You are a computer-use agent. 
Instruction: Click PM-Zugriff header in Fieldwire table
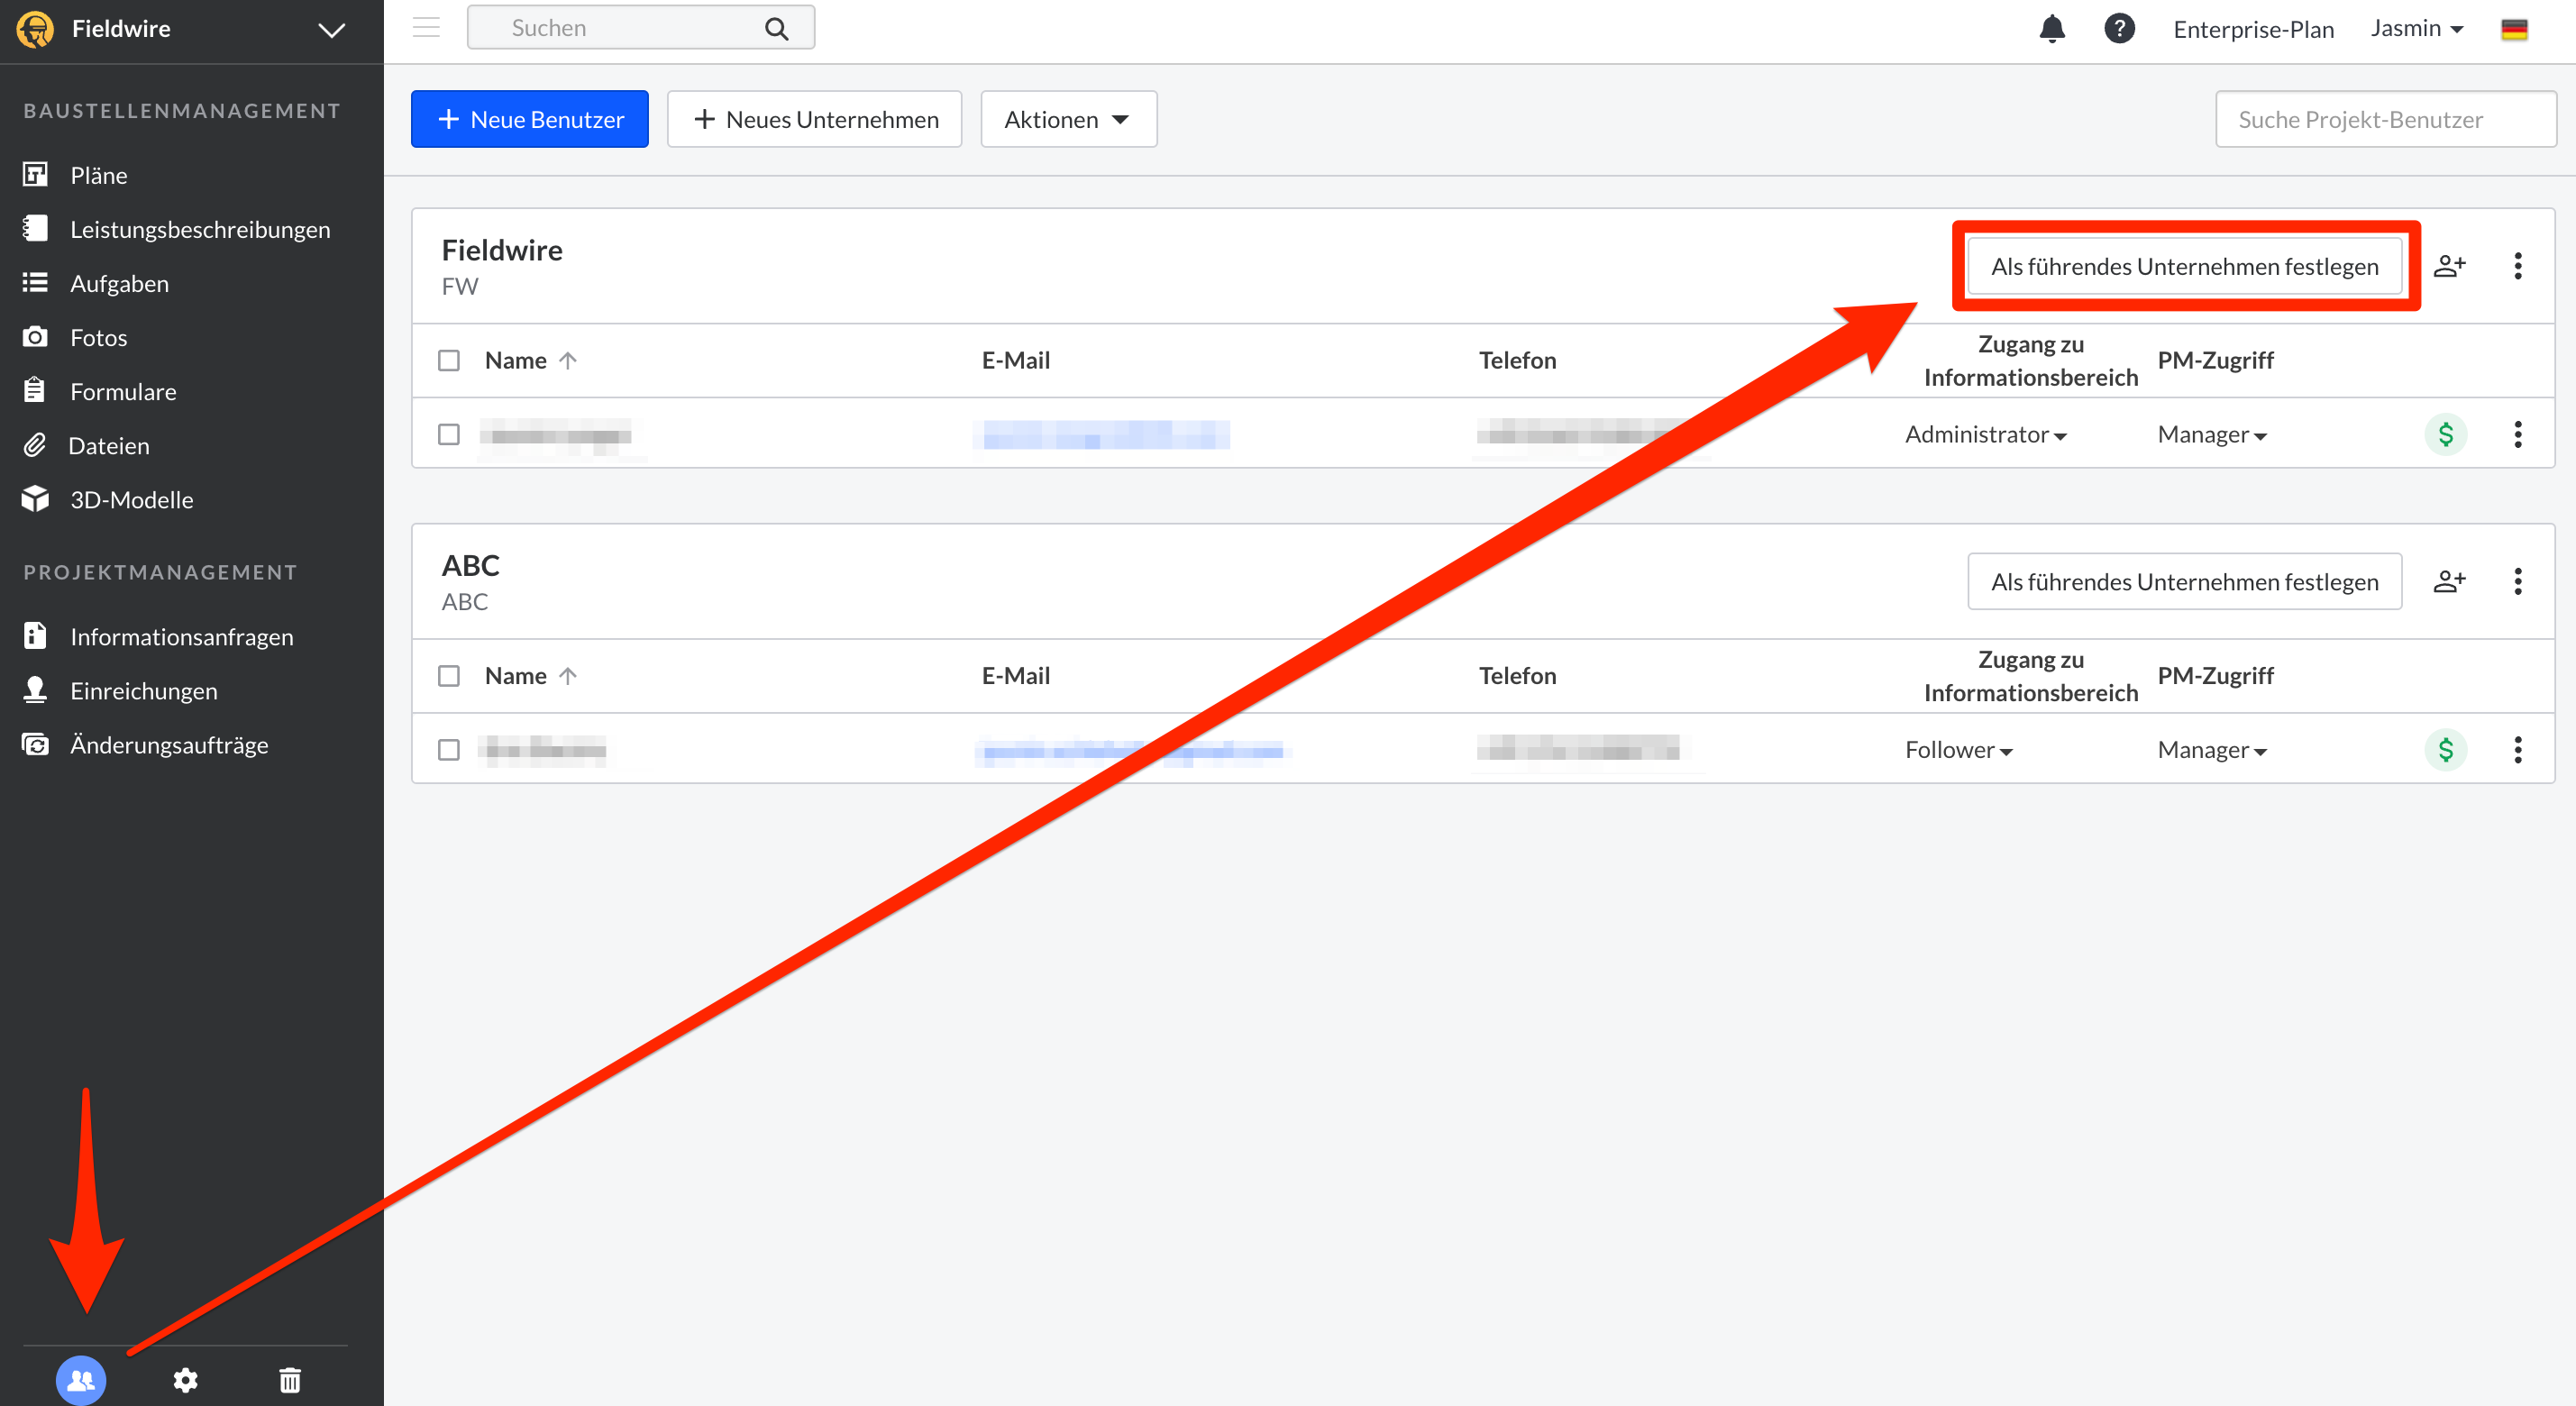click(2215, 360)
